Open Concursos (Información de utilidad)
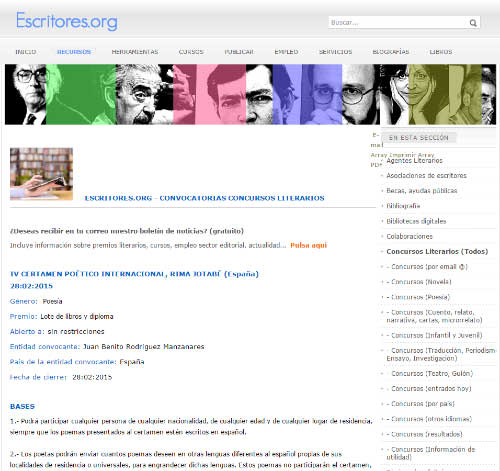Screen dimensions: 500x471 click(x=431, y=453)
